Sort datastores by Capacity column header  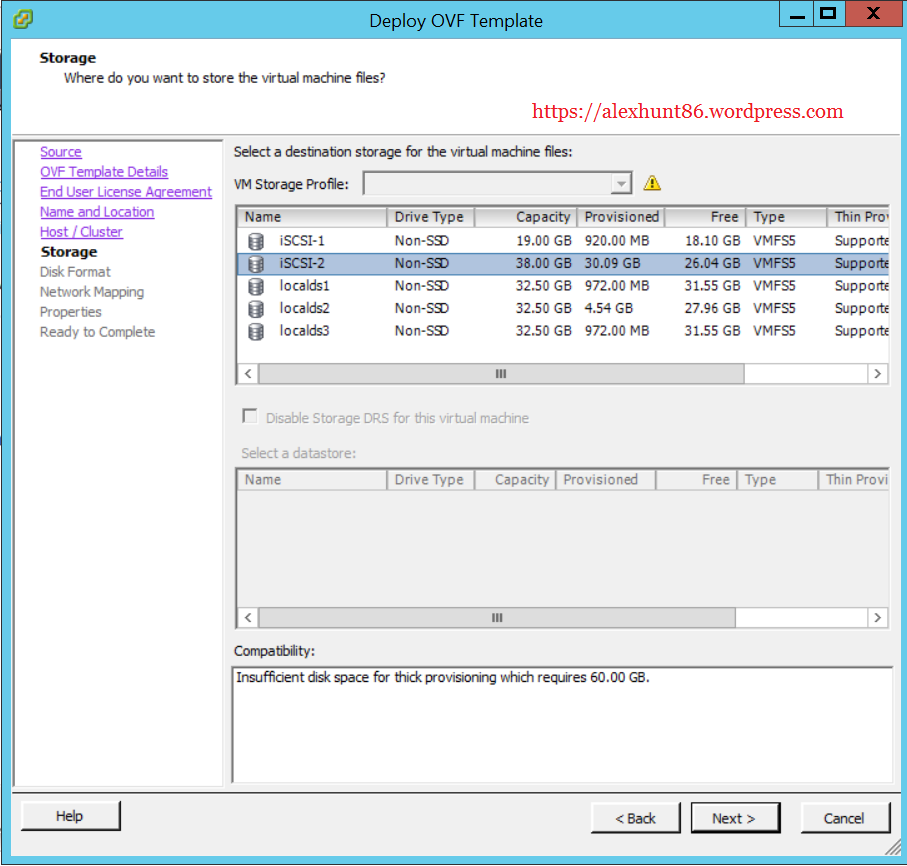(523, 217)
